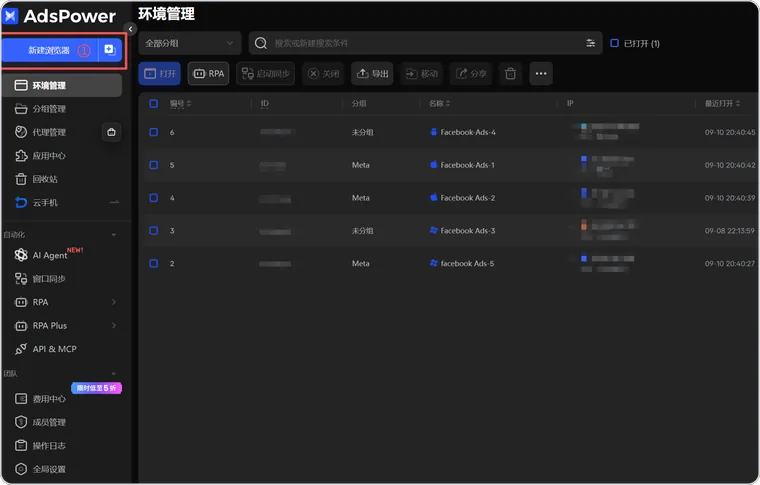Check the checkbox for row 2
The height and width of the screenshot is (485, 760).
point(154,263)
